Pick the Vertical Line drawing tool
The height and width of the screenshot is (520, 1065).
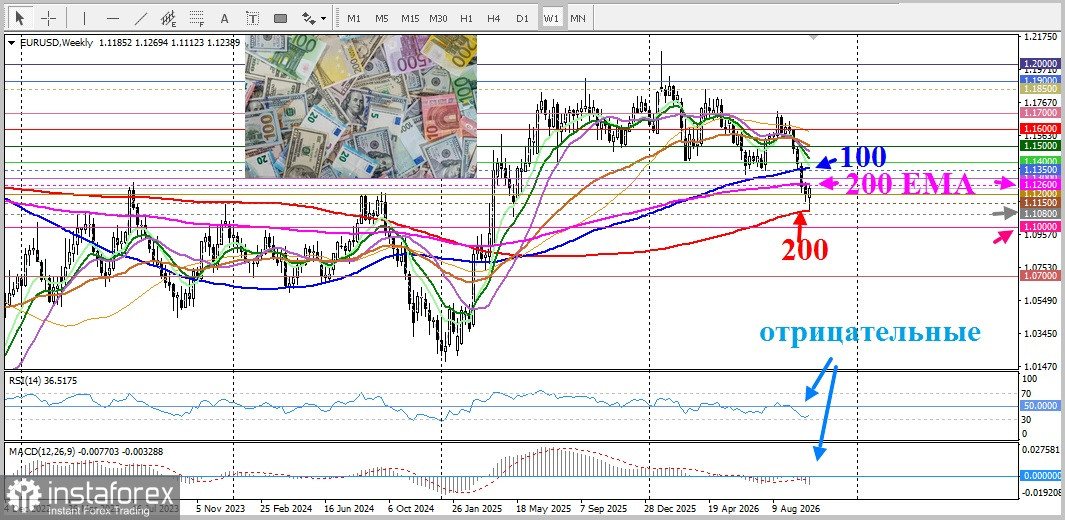tap(84, 18)
